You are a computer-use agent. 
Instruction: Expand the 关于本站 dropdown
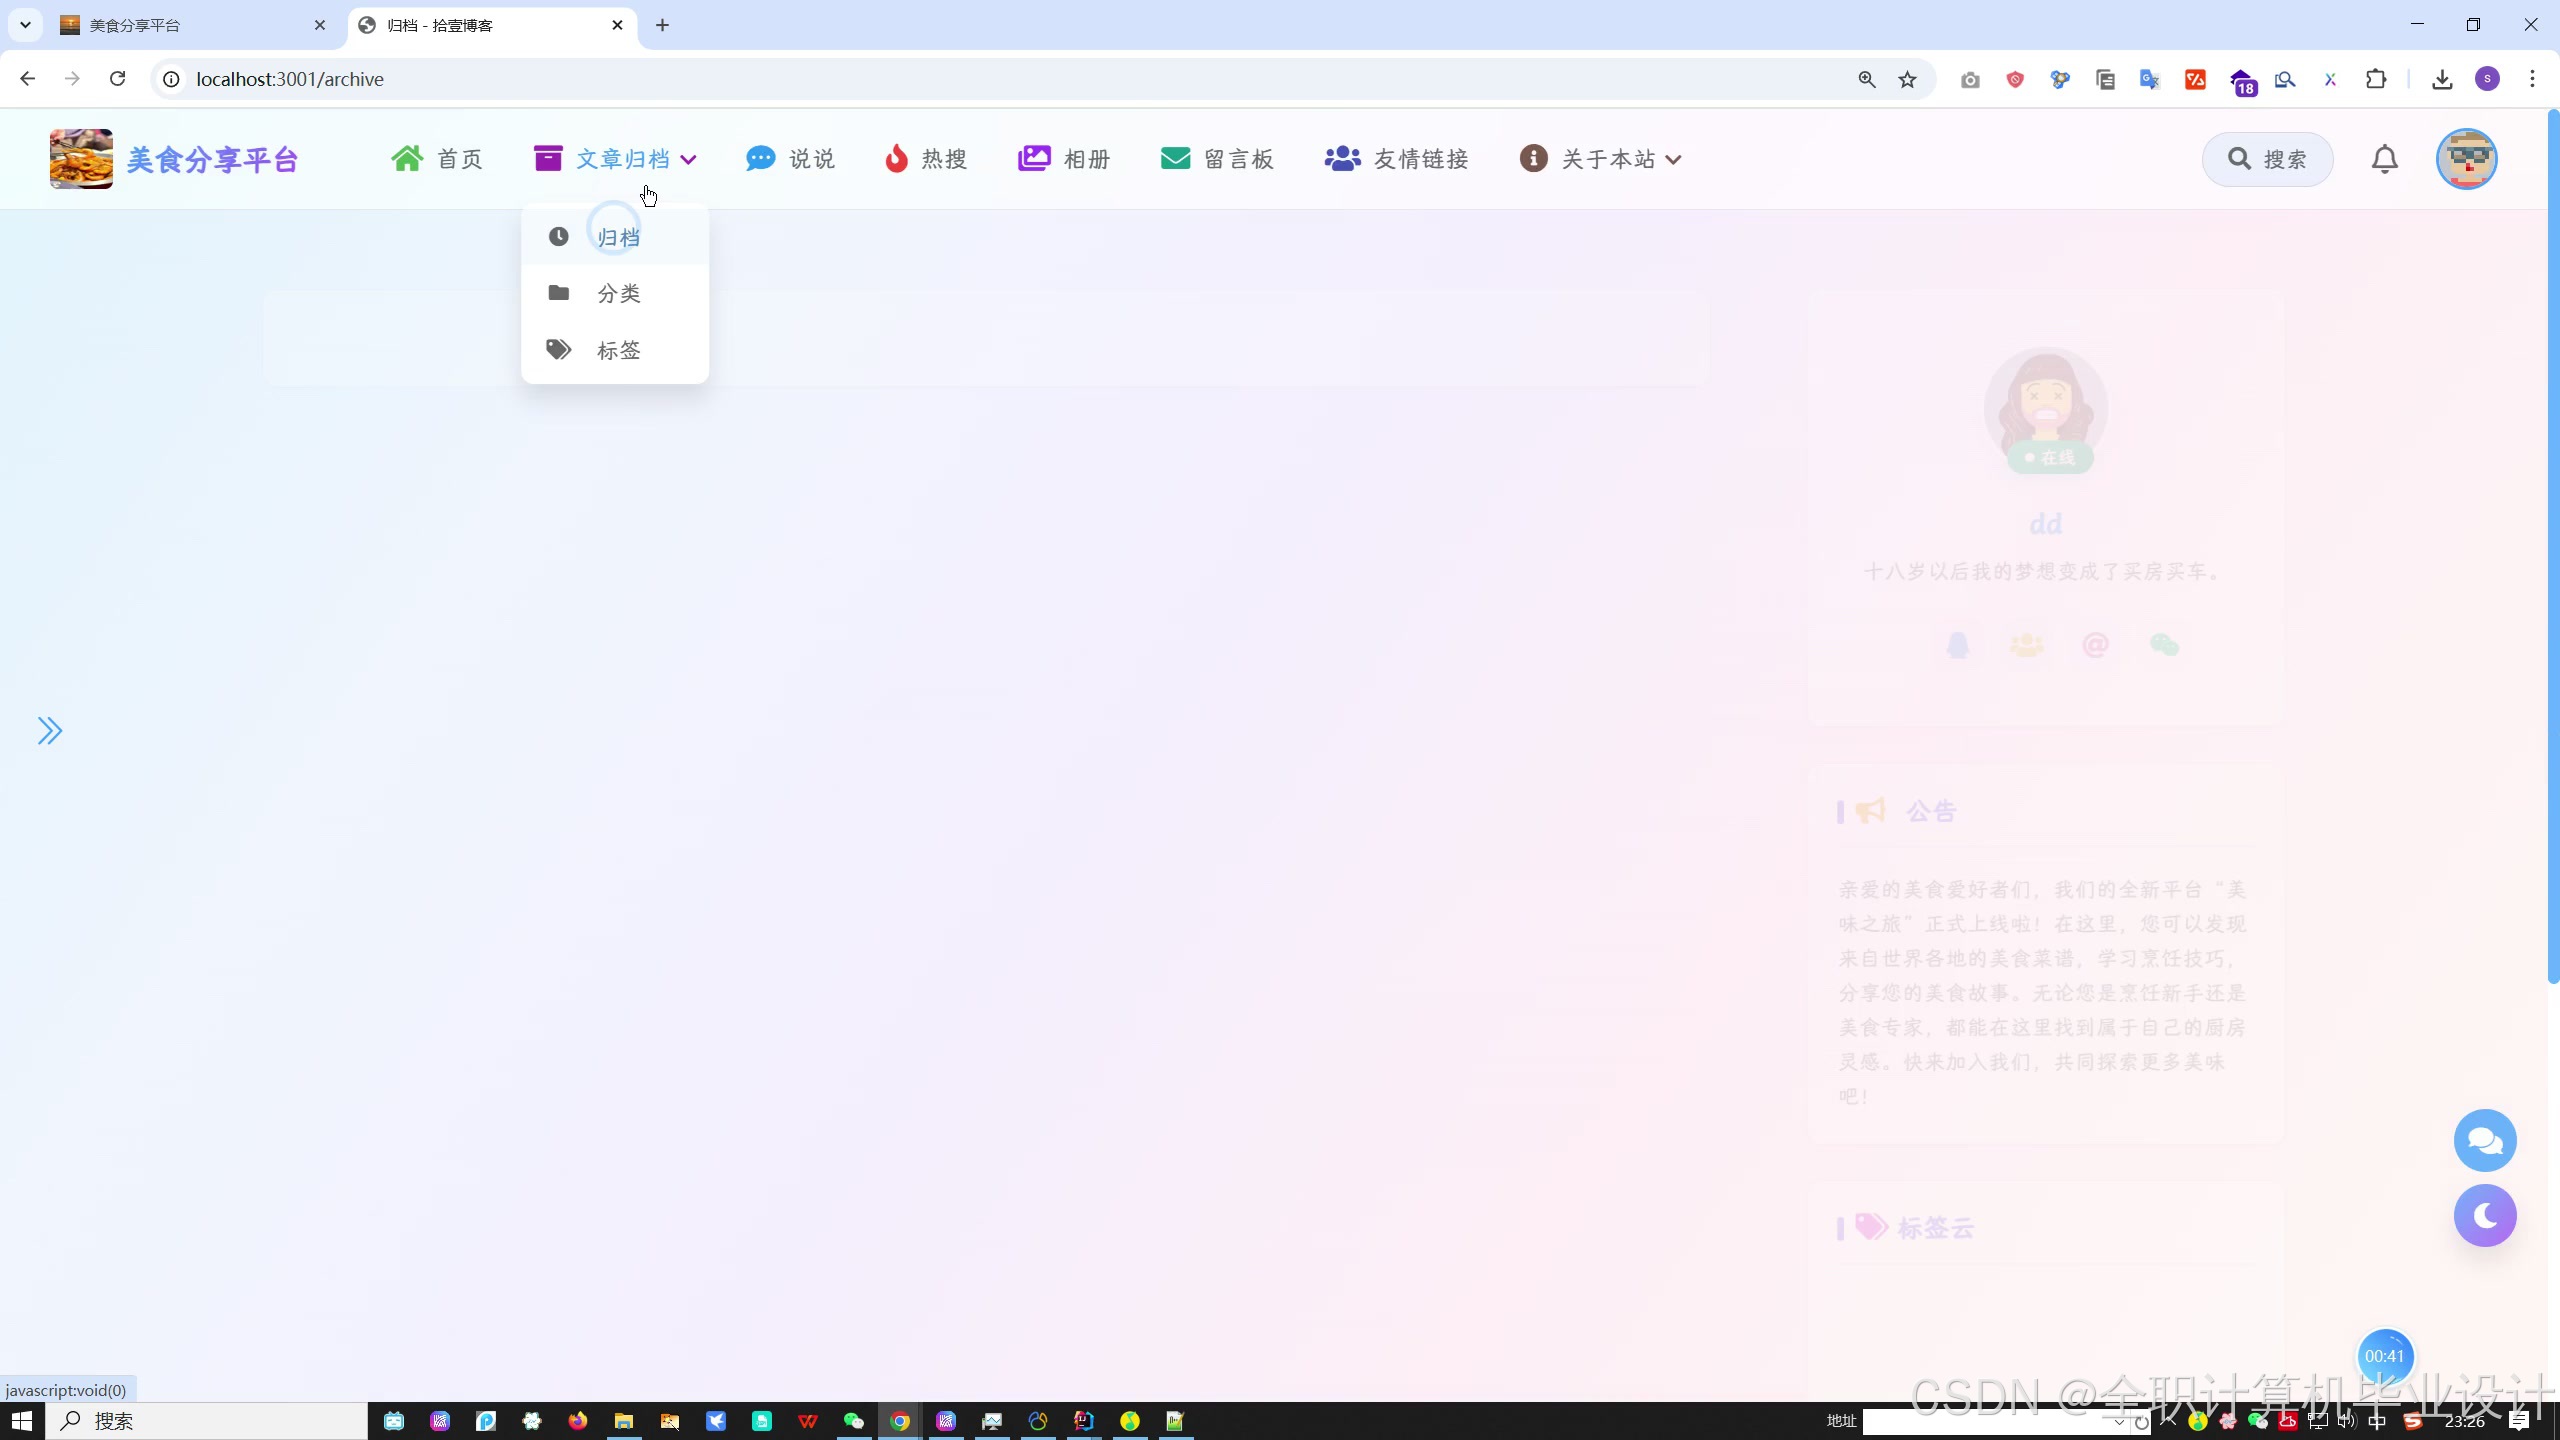pyautogui.click(x=1673, y=160)
